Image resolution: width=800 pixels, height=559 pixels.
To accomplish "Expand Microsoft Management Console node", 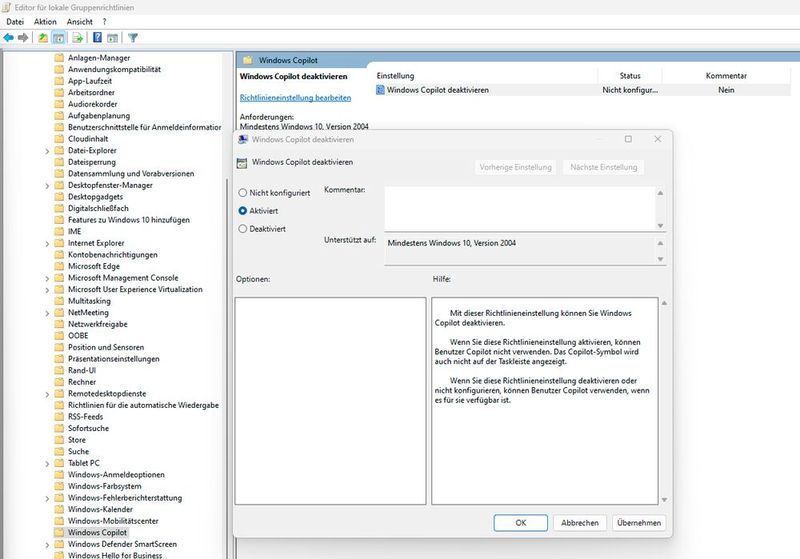I will click(x=47, y=278).
